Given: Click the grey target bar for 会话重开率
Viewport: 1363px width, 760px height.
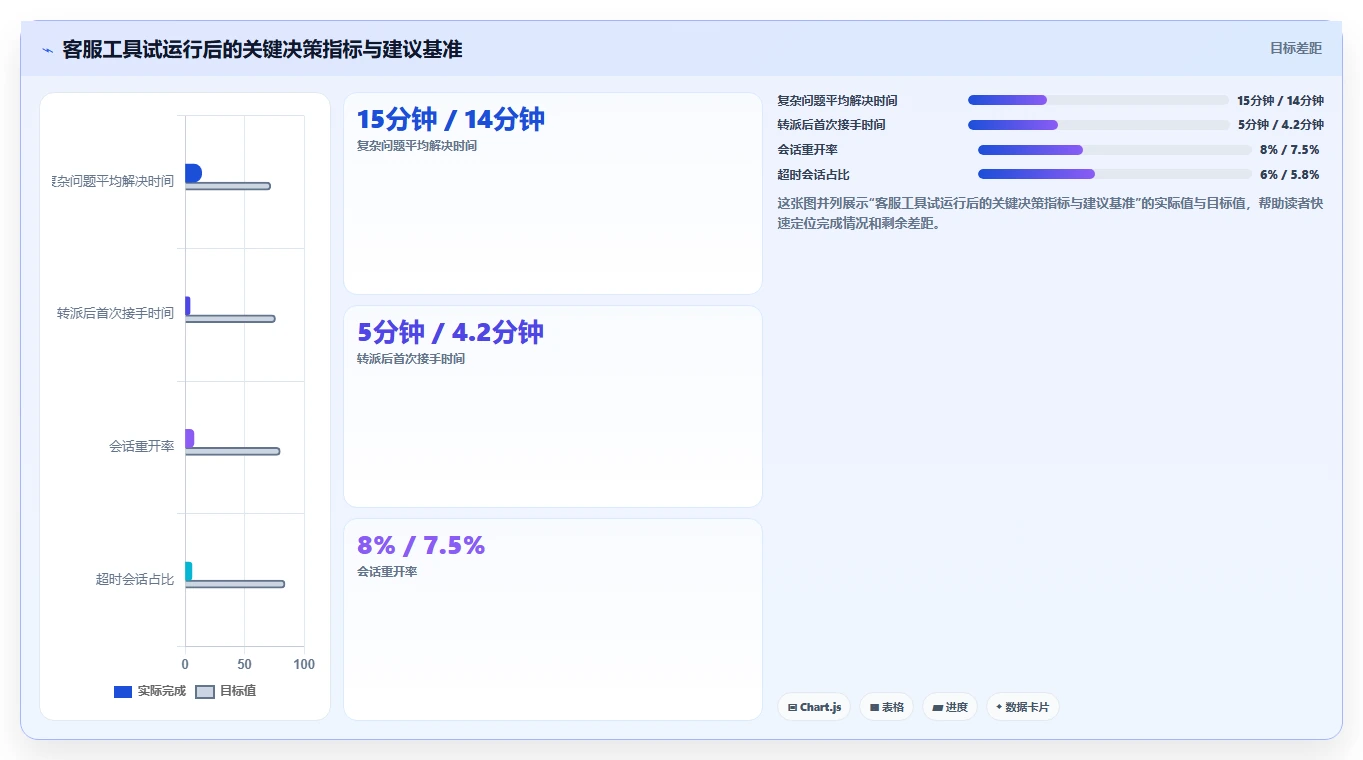Looking at the screenshot, I should point(232,451).
